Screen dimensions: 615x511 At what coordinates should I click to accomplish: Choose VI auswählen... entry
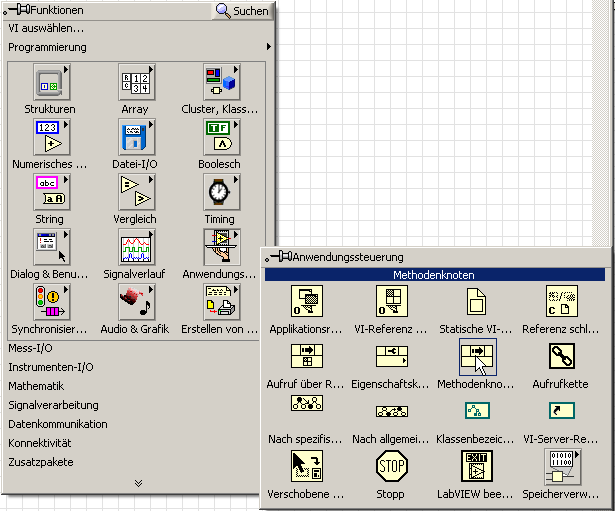click(46, 28)
